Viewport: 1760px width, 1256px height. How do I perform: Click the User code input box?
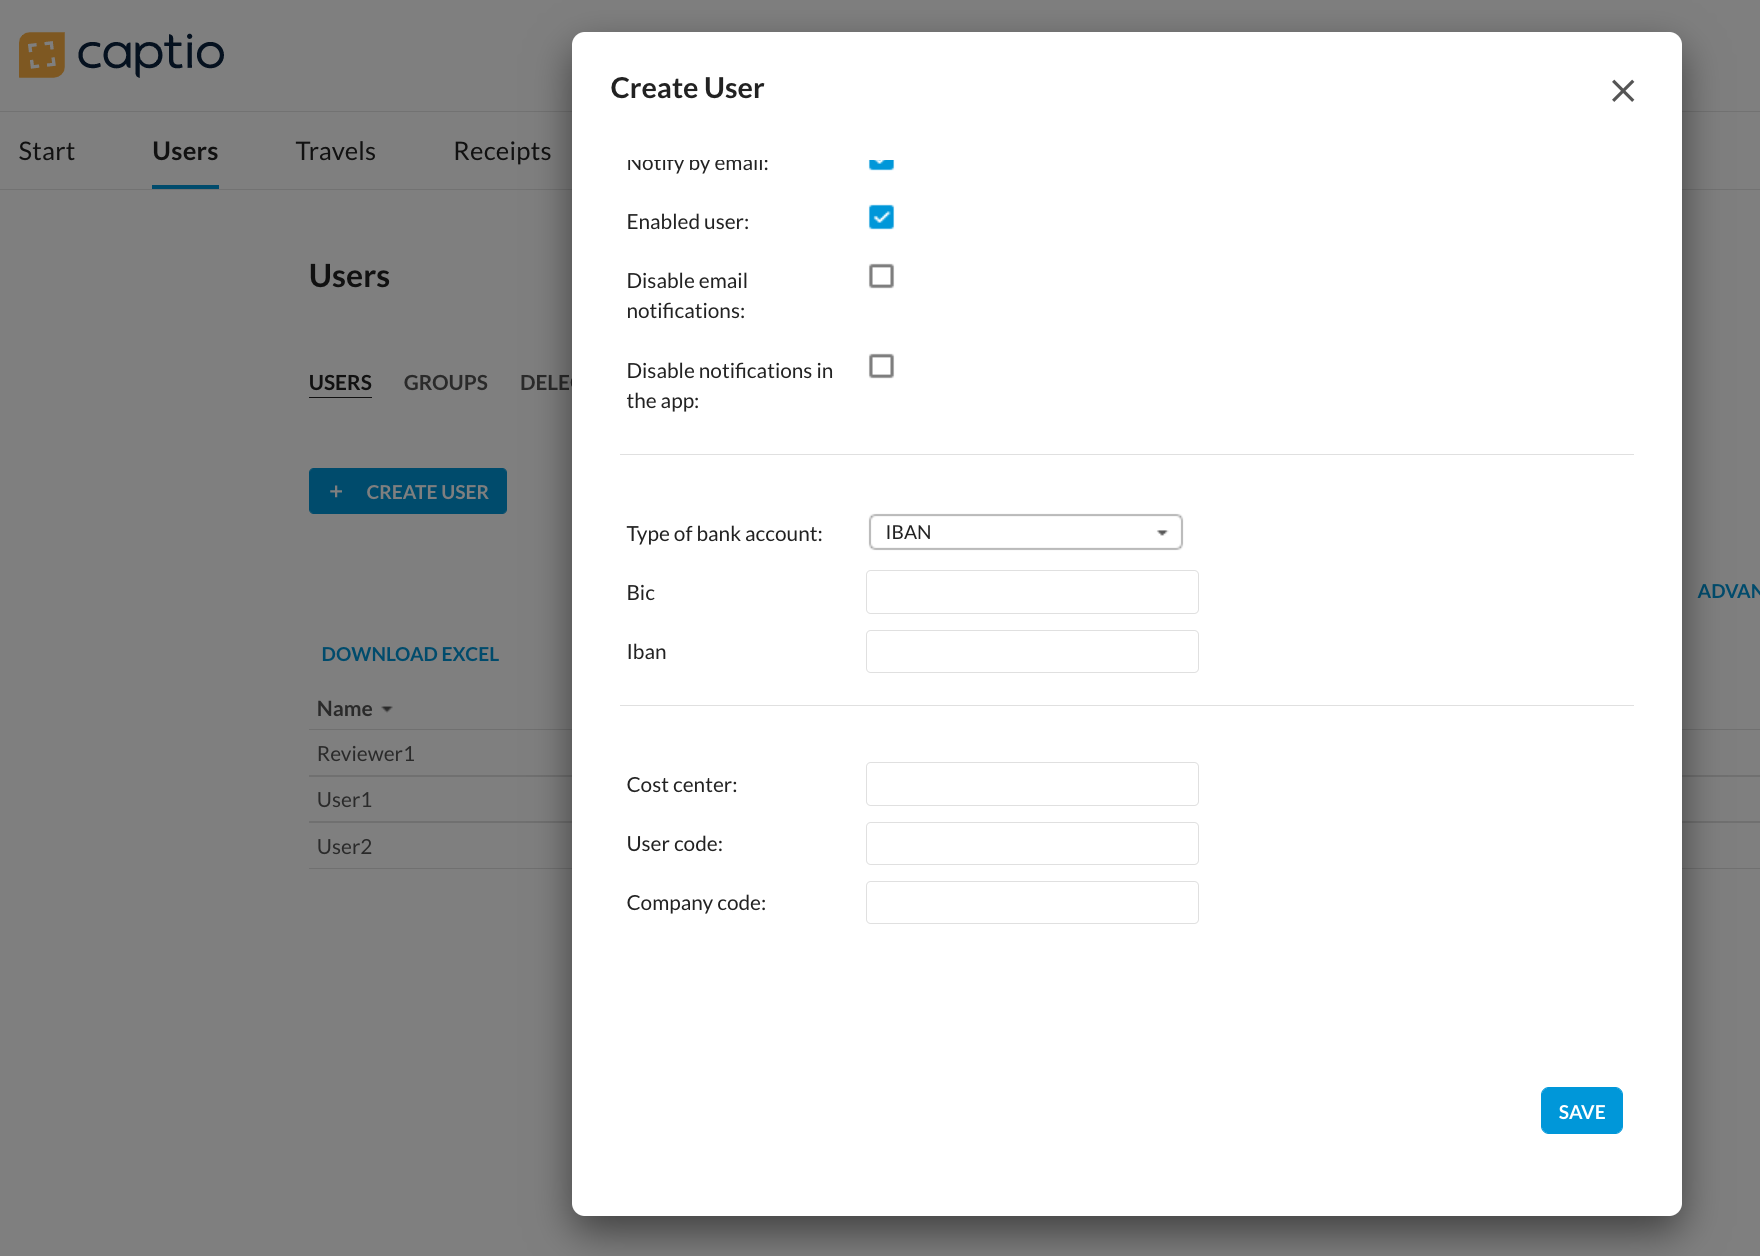(x=1032, y=843)
